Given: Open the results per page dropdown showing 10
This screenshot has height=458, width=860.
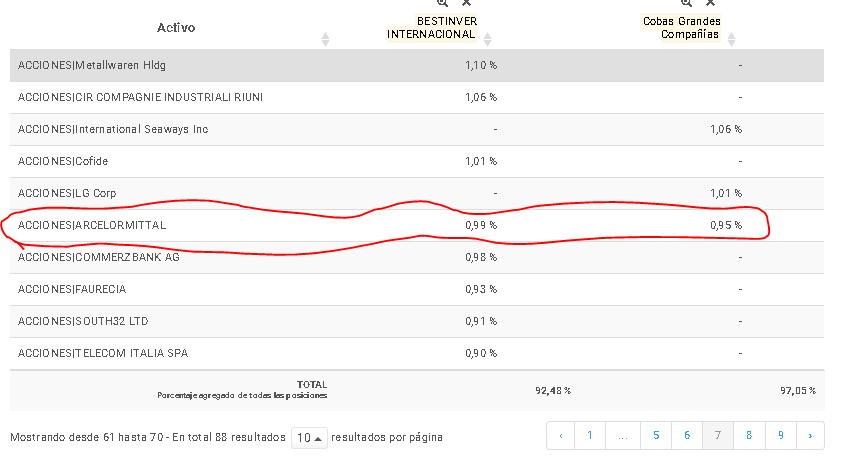Looking at the screenshot, I should 309,438.
